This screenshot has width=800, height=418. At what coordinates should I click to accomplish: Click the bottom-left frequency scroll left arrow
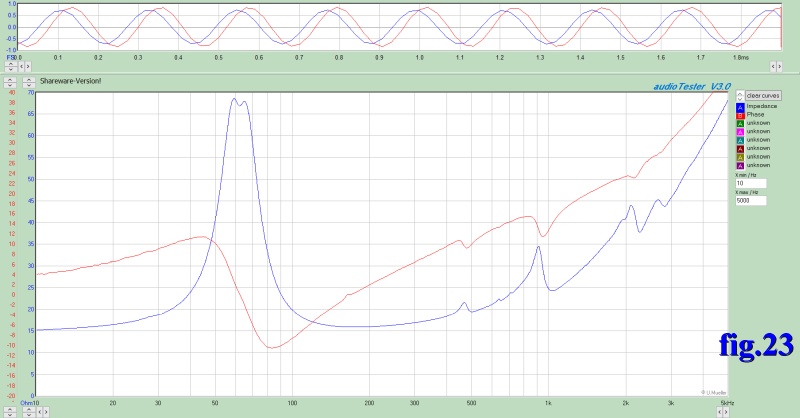click(40, 412)
